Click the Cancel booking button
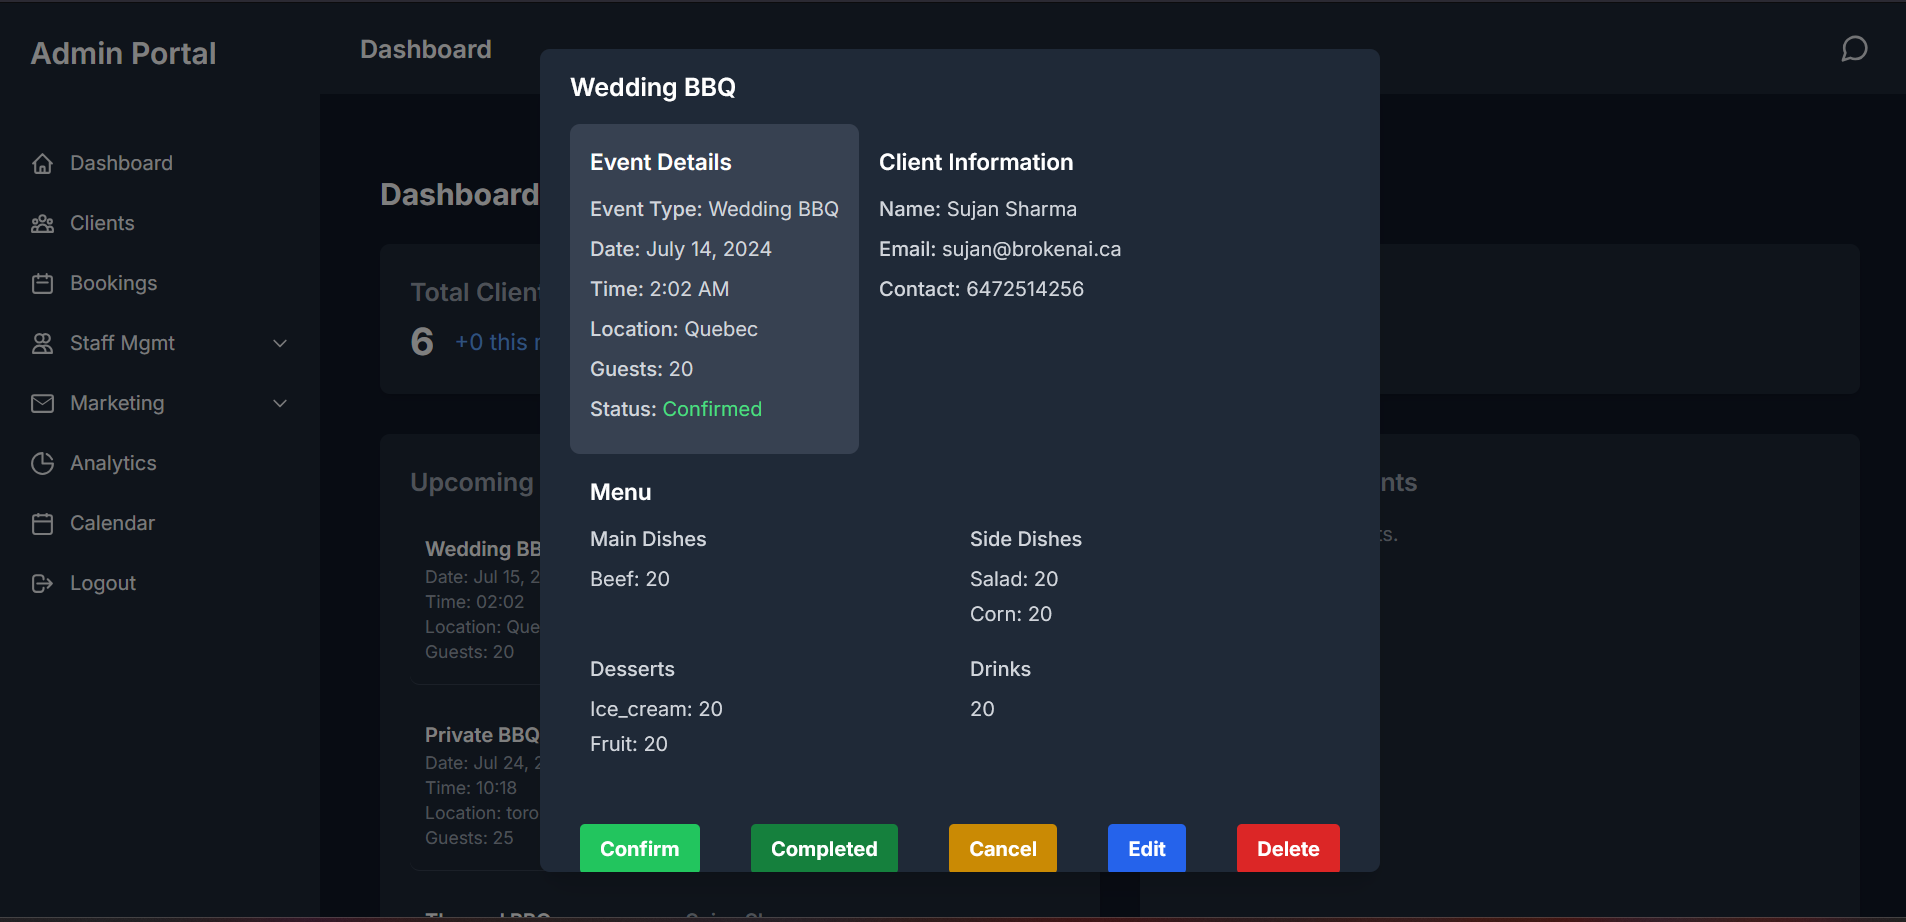This screenshot has height=922, width=1906. (1002, 848)
